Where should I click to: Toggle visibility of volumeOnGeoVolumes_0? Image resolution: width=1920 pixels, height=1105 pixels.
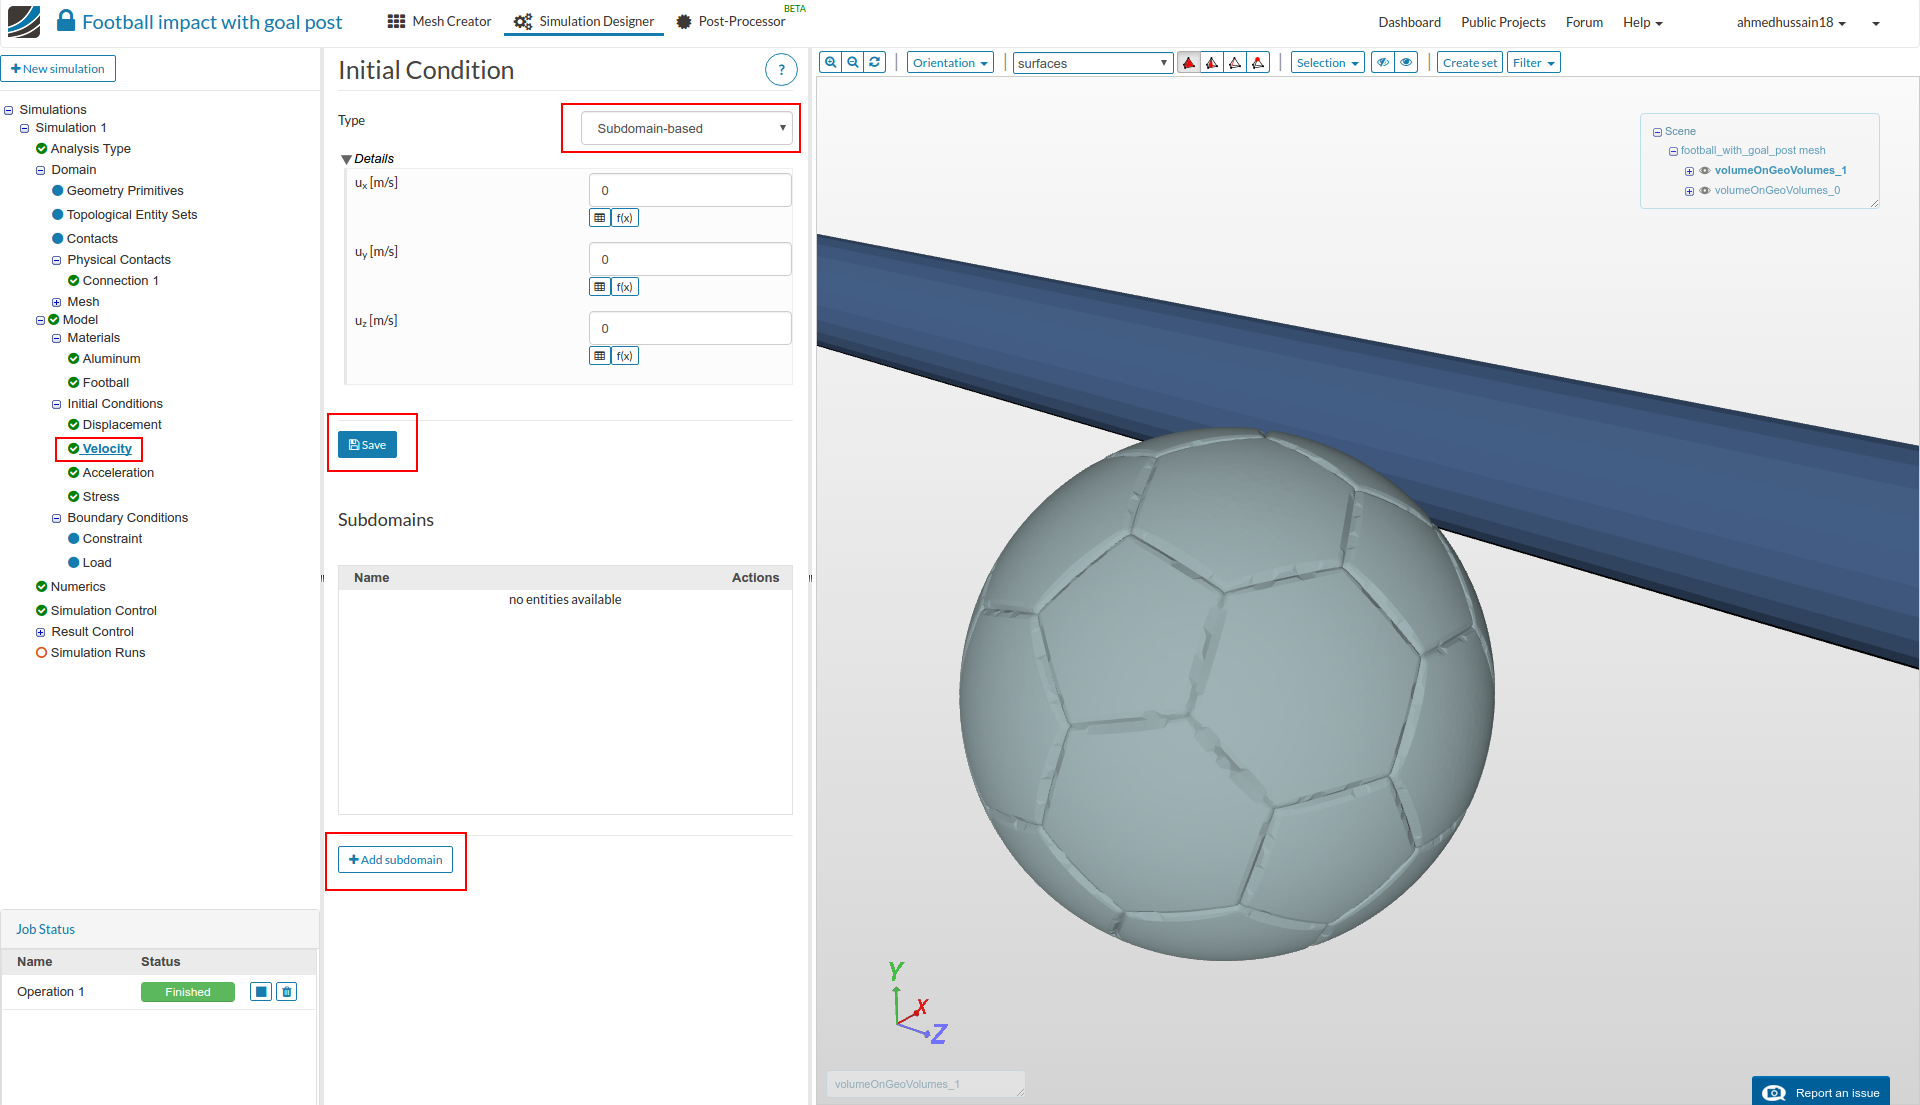(x=1705, y=191)
